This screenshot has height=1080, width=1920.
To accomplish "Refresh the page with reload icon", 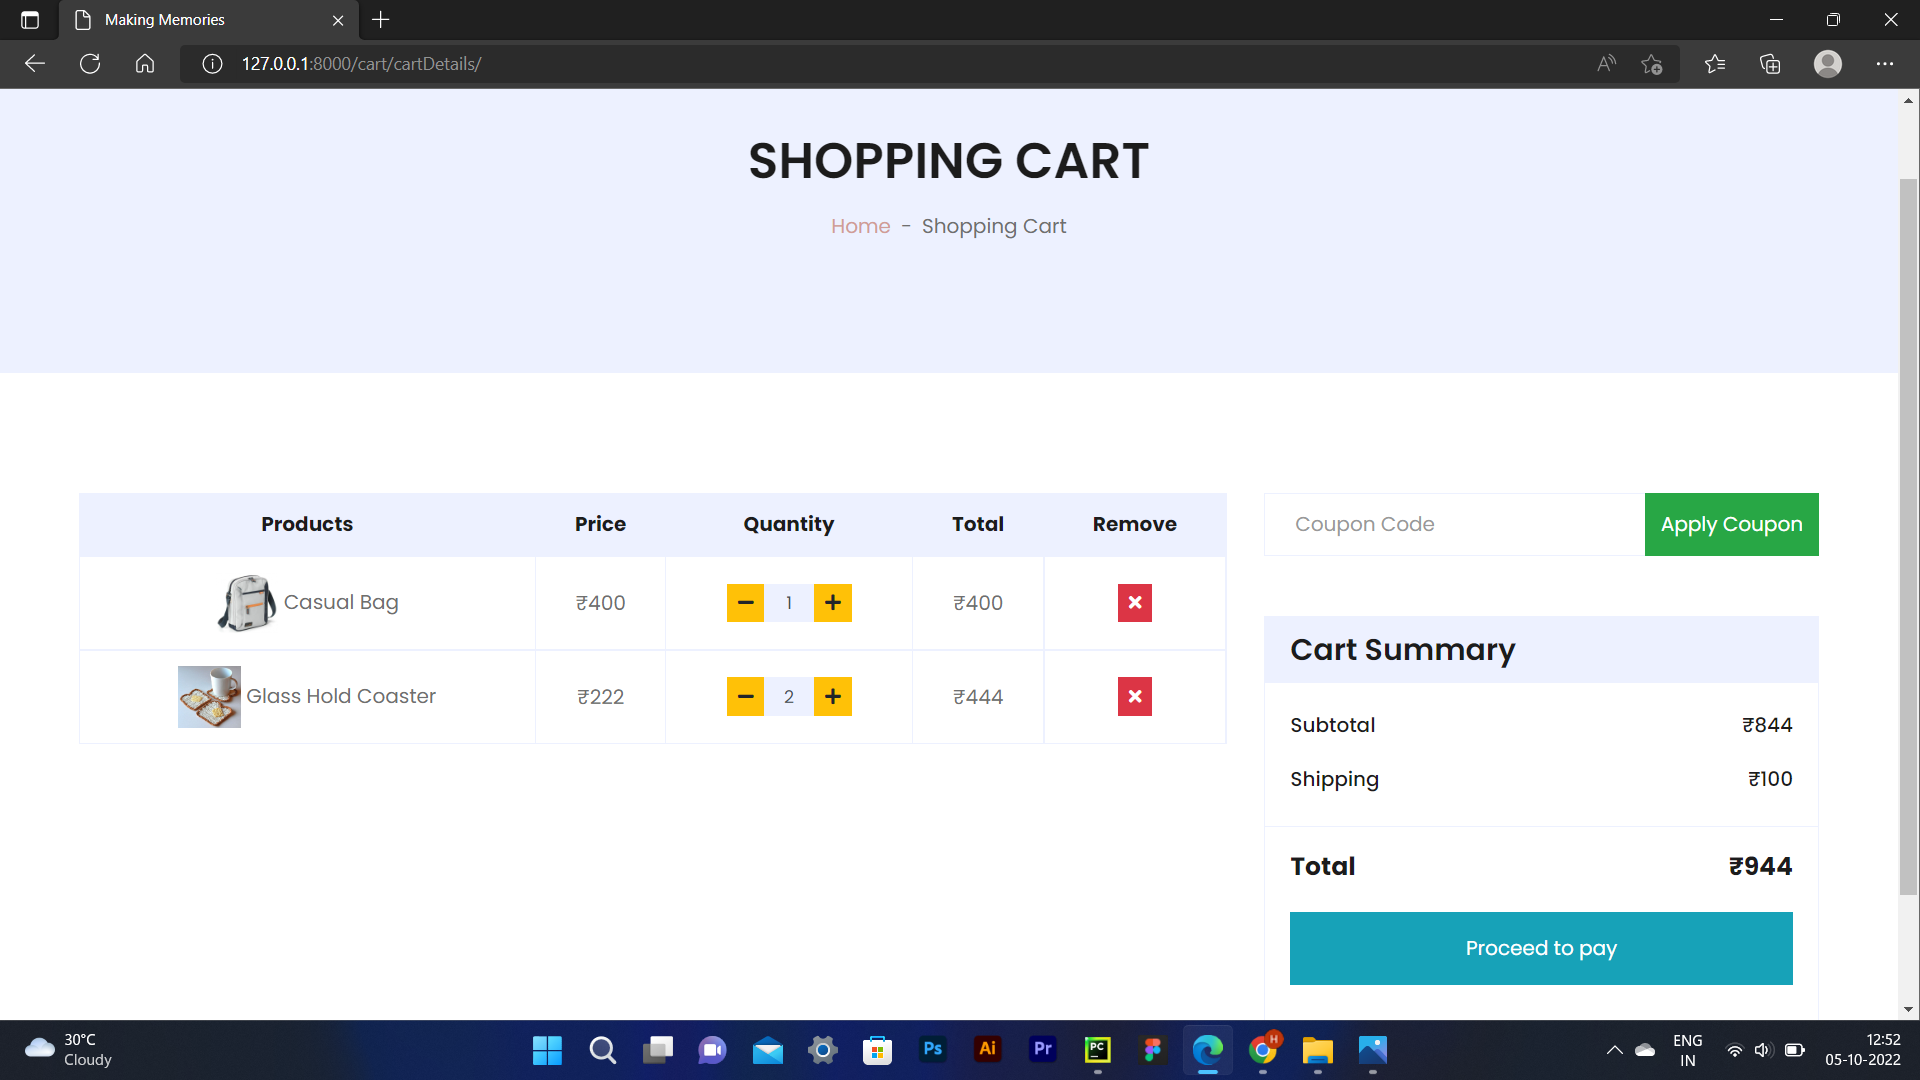I will 90,64.
